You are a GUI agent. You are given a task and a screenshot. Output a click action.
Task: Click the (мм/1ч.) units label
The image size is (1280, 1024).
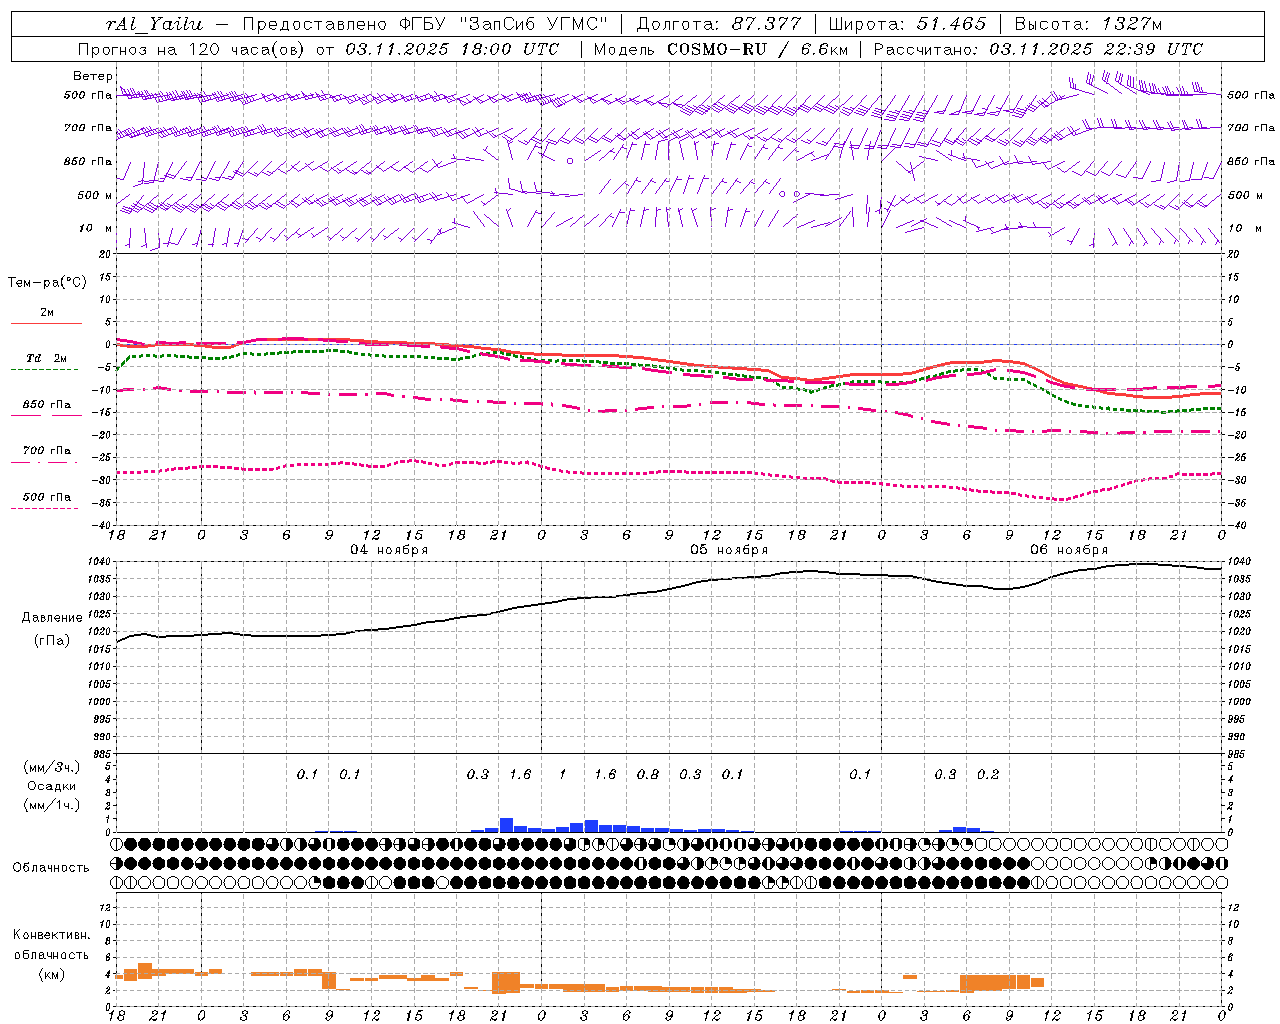point(51,805)
